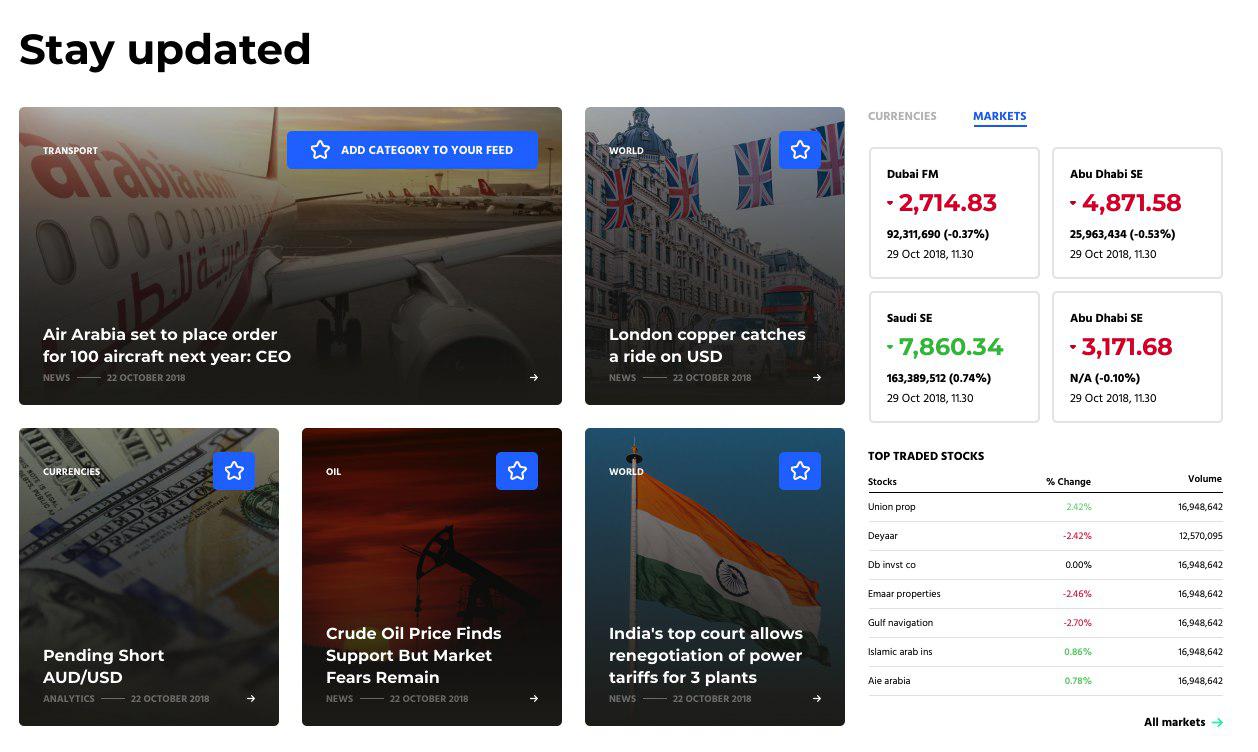
Task: Click red down triangle beside 4,871.58
Action: pyautogui.click(x=1074, y=203)
